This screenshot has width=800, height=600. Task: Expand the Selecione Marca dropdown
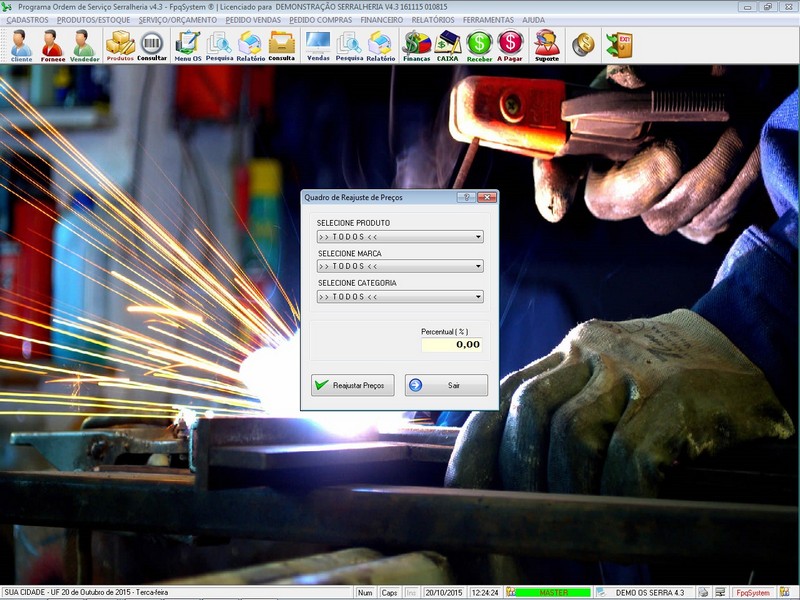(x=479, y=267)
